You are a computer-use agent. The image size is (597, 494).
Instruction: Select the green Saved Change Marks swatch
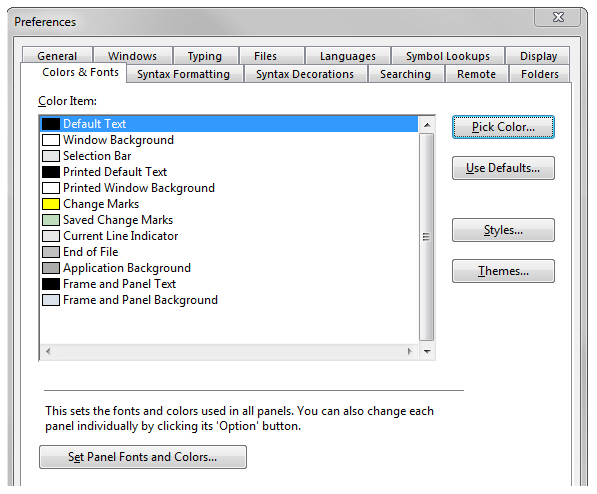pyautogui.click(x=51, y=220)
